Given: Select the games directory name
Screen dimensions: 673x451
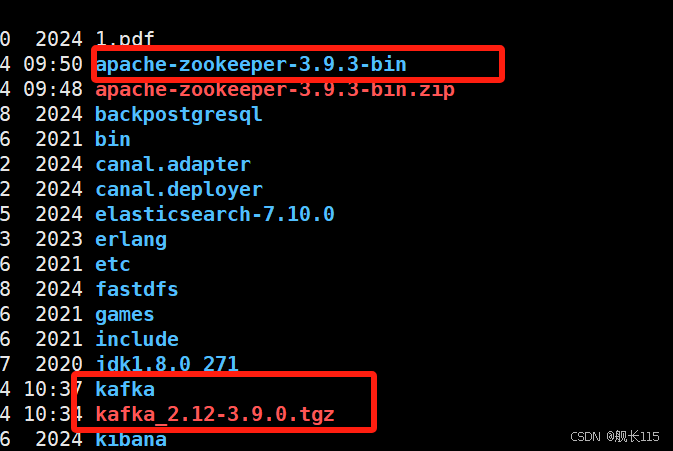Looking at the screenshot, I should coord(124,315).
